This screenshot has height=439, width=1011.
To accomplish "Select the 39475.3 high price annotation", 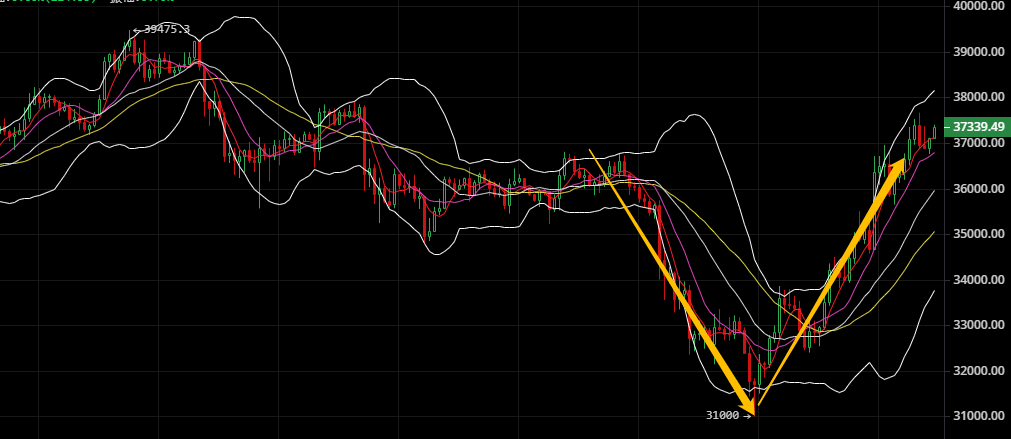I will click(161, 29).
